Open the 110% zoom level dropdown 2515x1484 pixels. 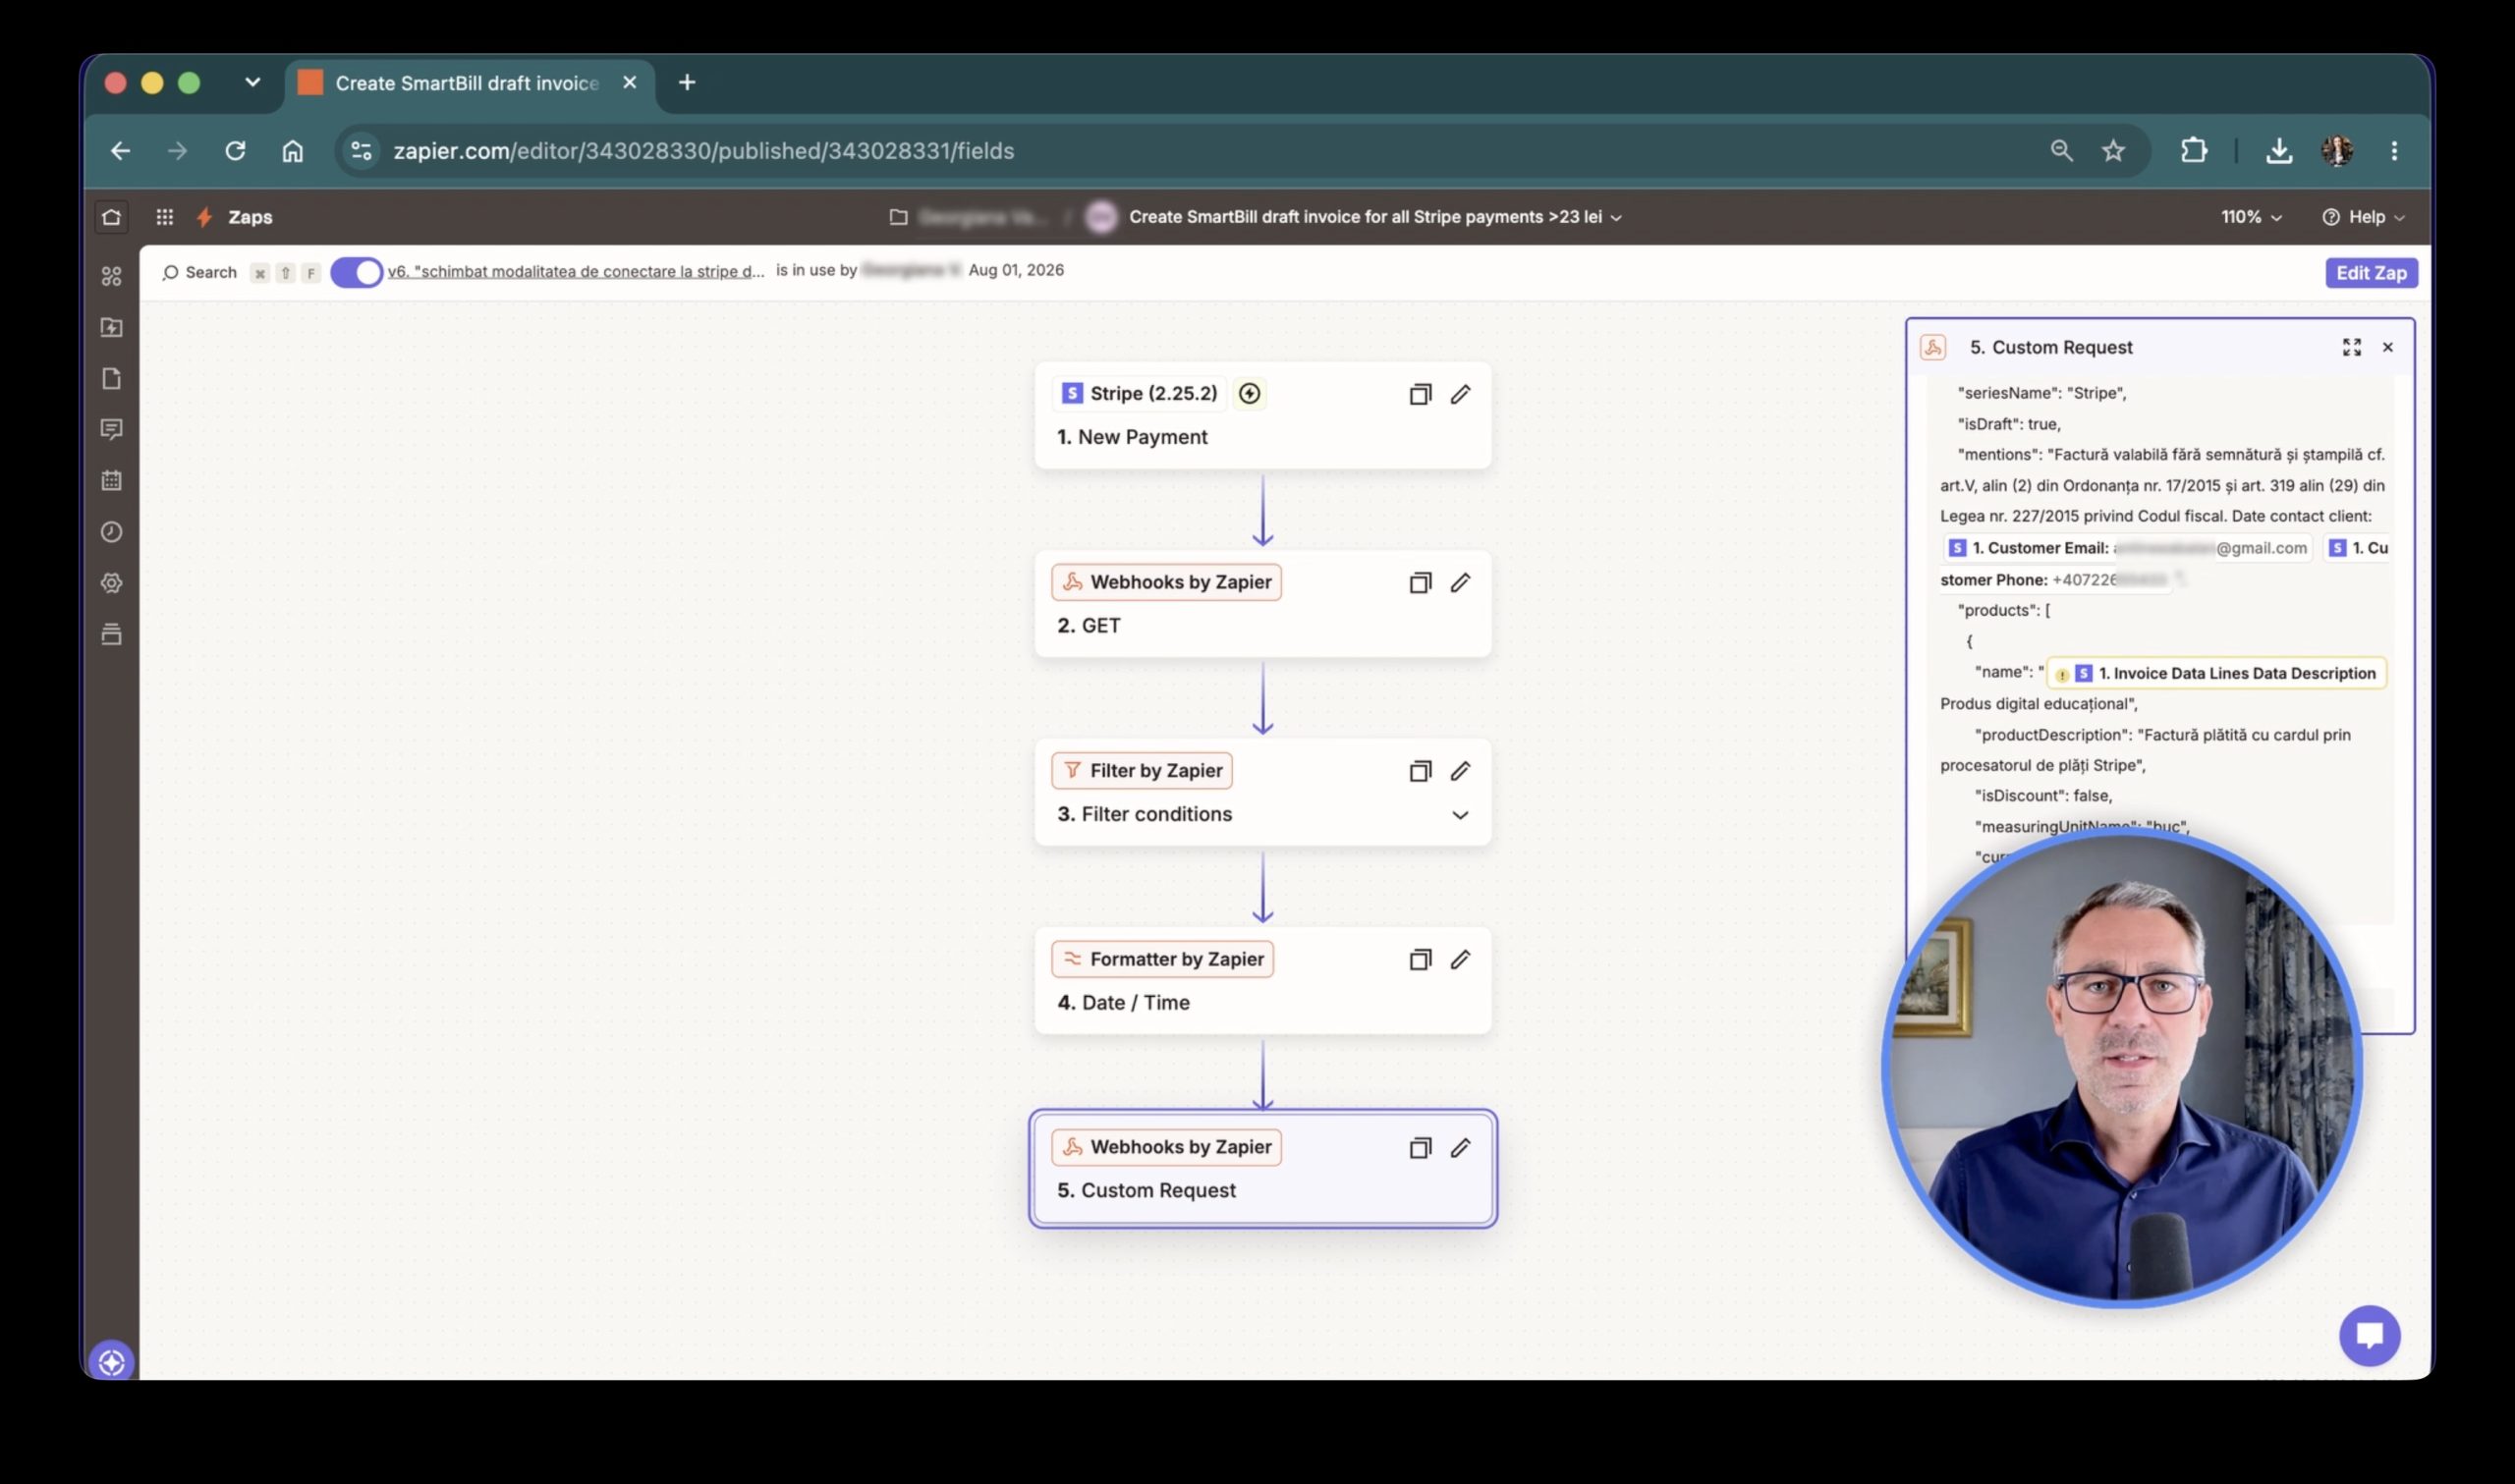pos(2251,217)
